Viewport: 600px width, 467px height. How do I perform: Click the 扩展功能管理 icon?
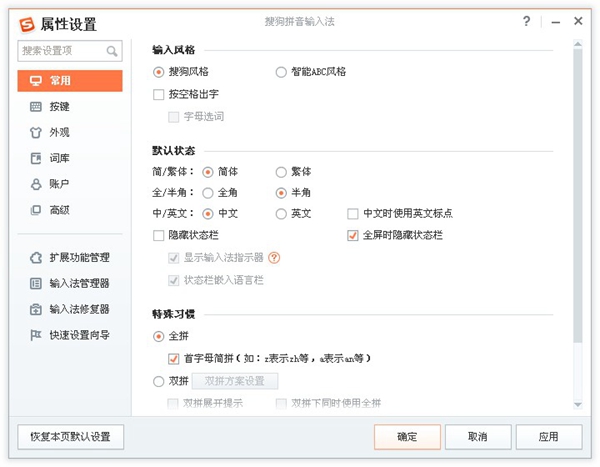[x=36, y=258]
